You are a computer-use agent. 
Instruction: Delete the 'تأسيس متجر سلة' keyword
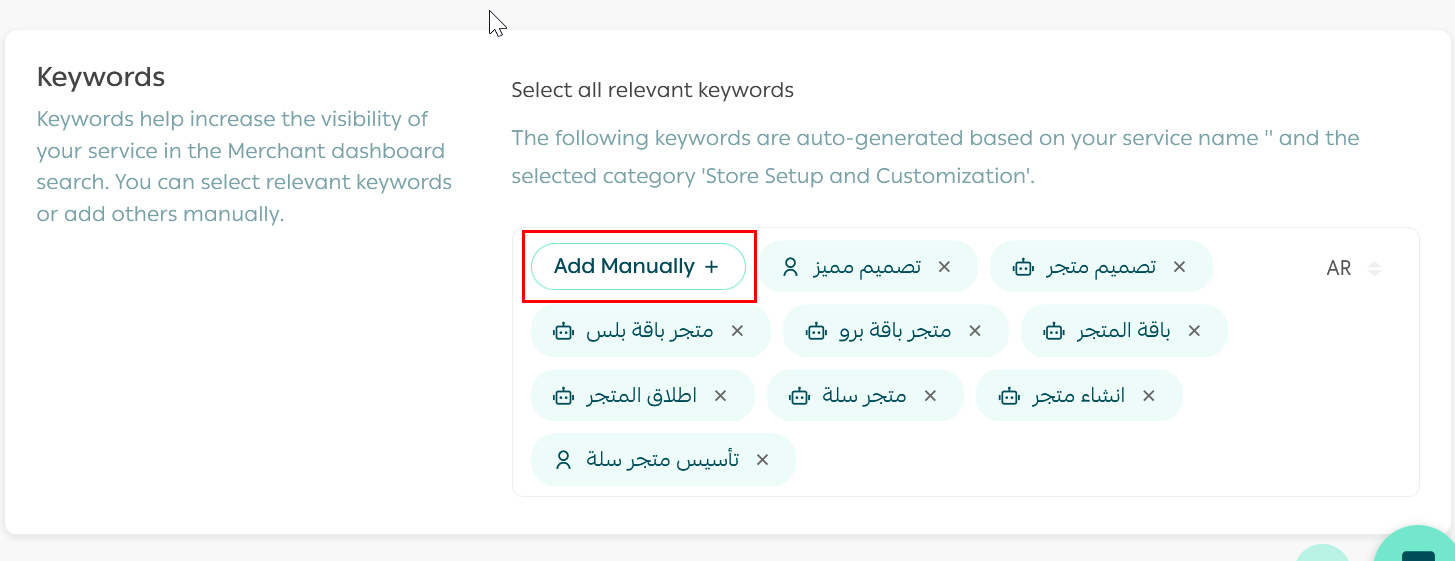[762, 460]
